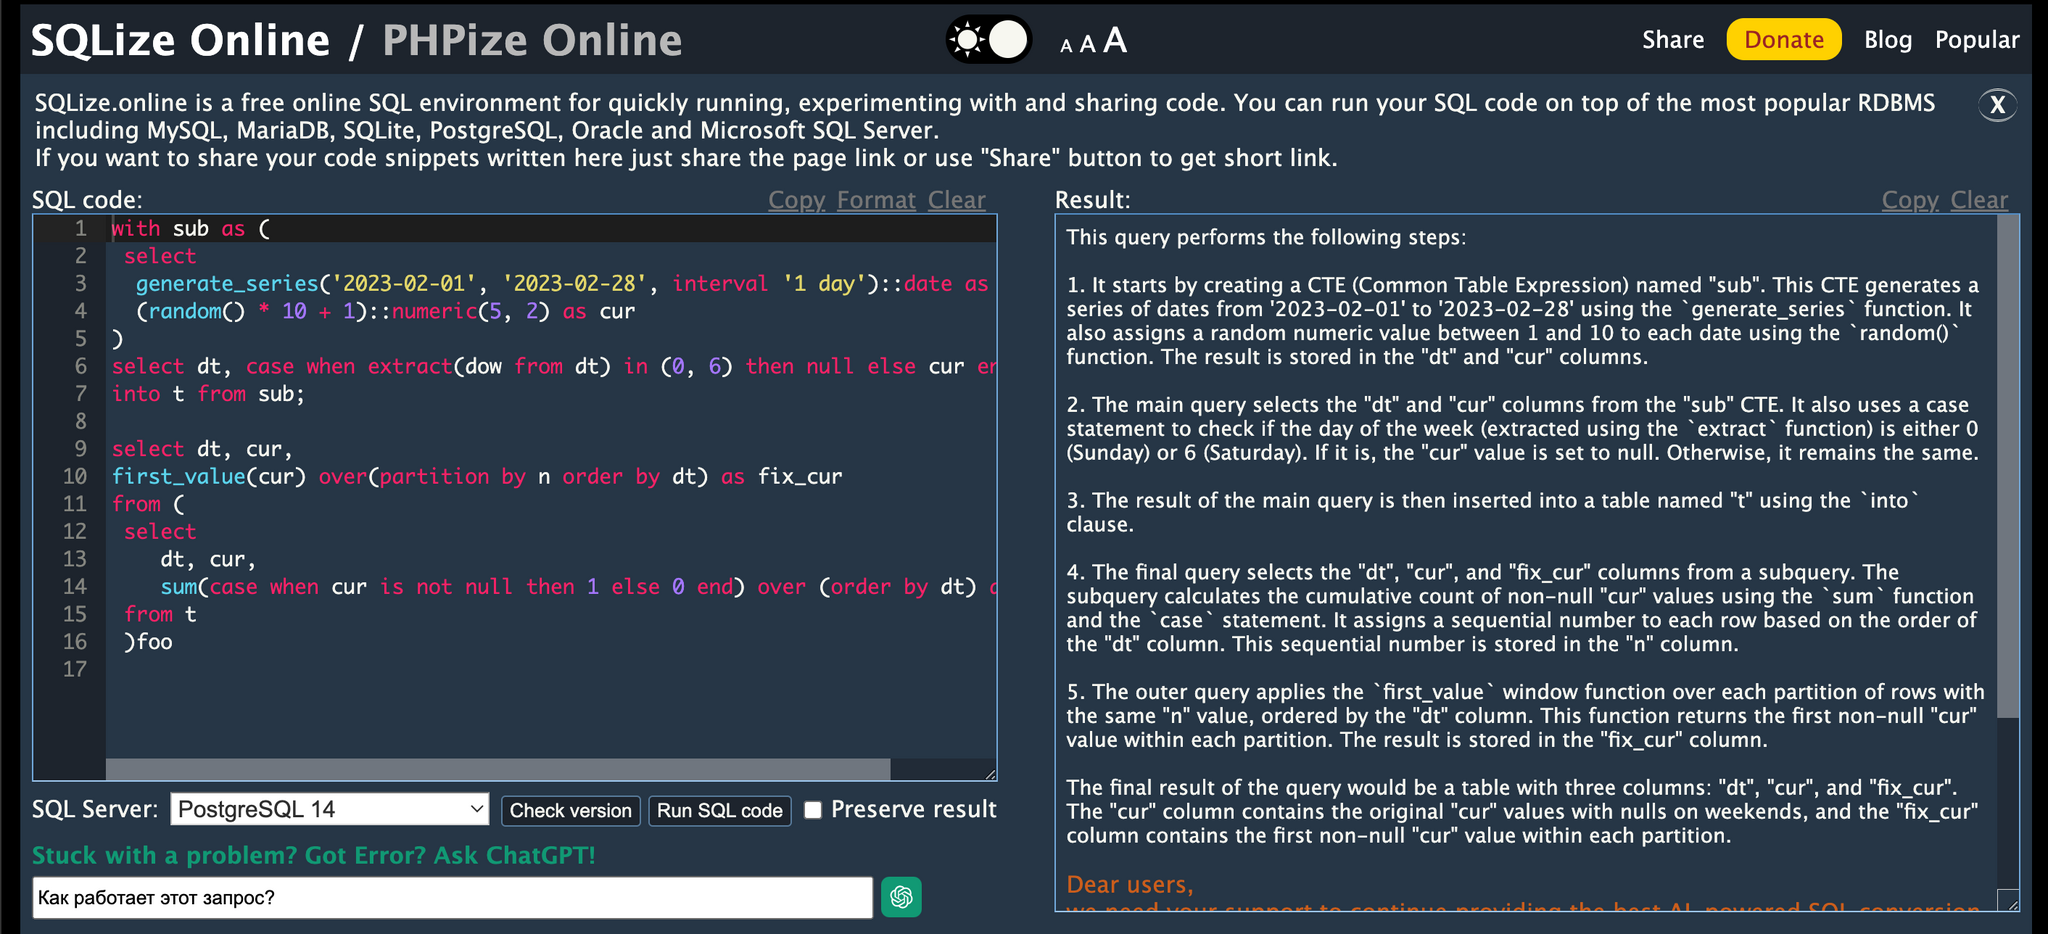Open the Share menu item
The height and width of the screenshot is (934, 2048).
tap(1672, 40)
